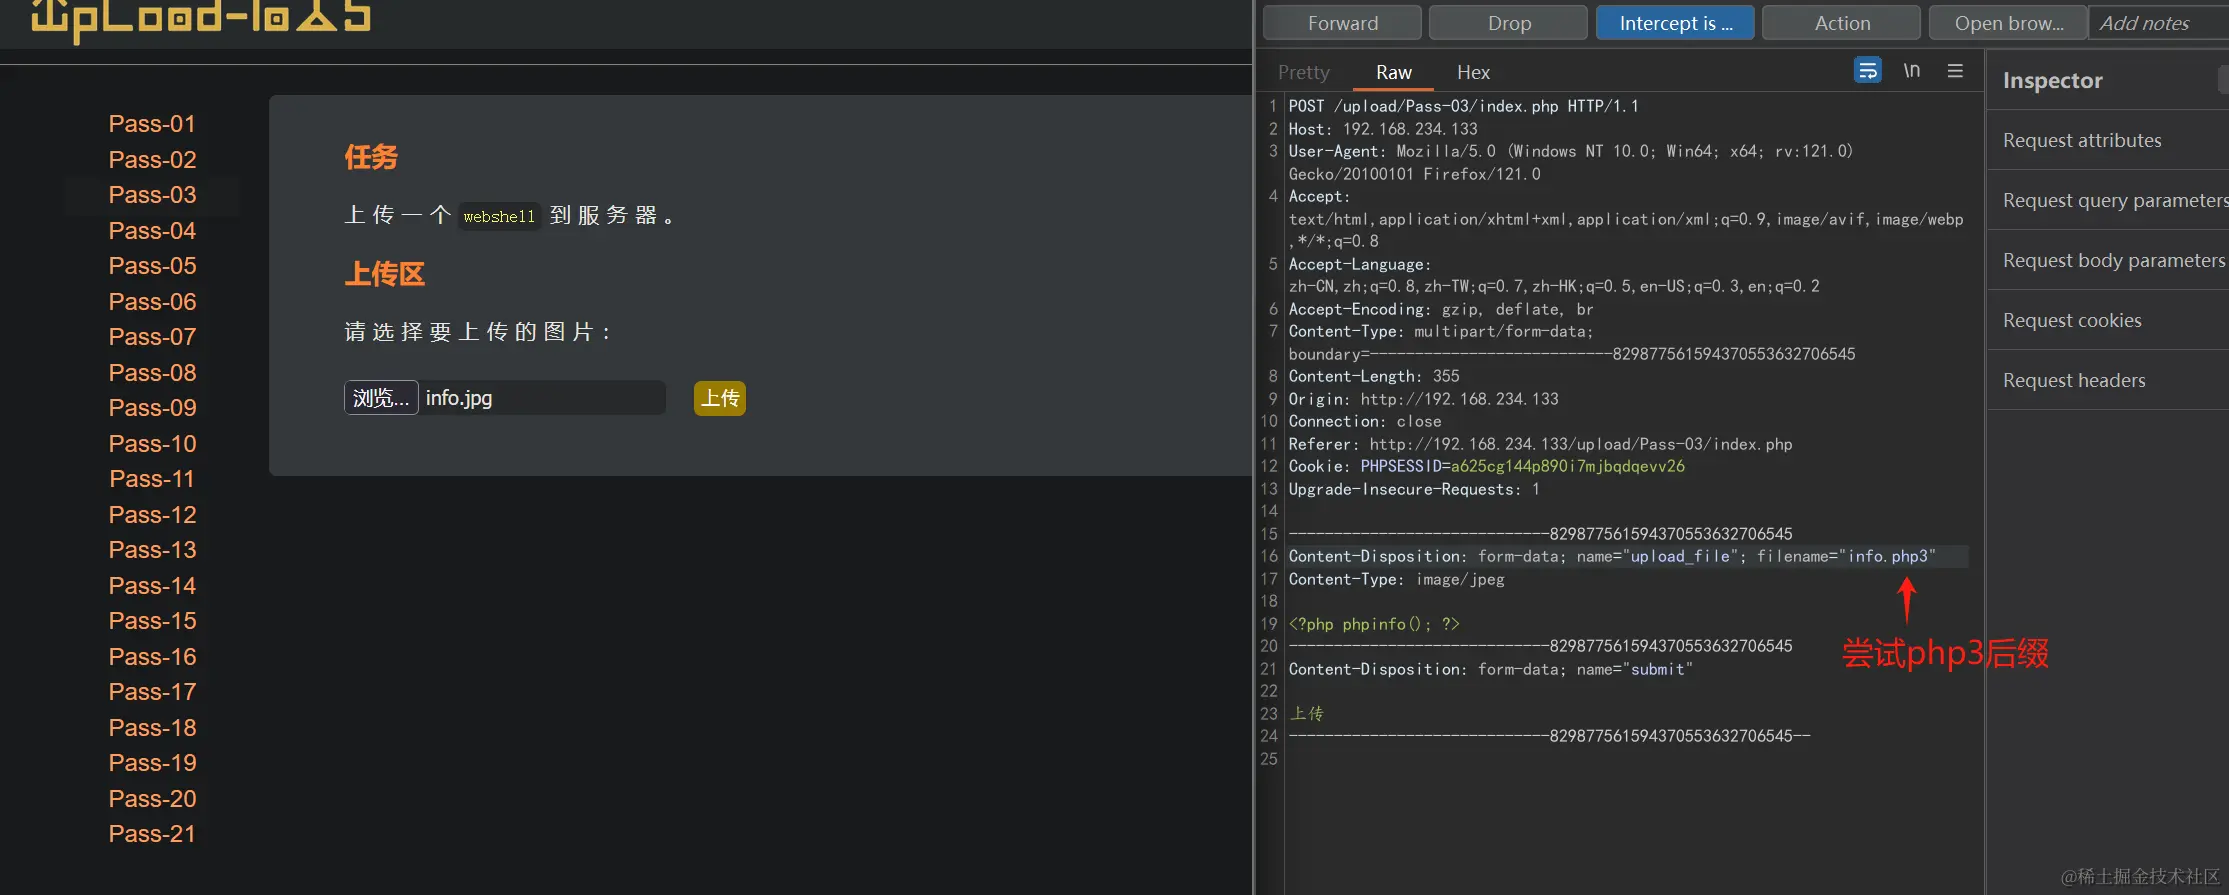Switch to the Pretty tab
The image size is (2229, 895).
pyautogui.click(x=1303, y=72)
